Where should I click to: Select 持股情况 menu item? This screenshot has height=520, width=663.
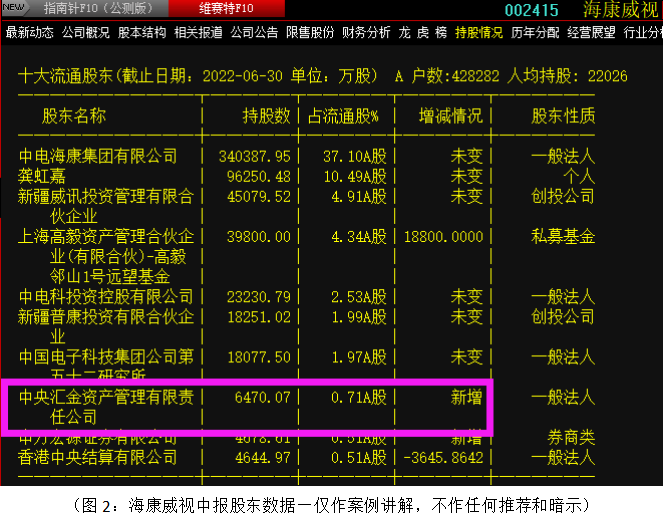coord(479,33)
